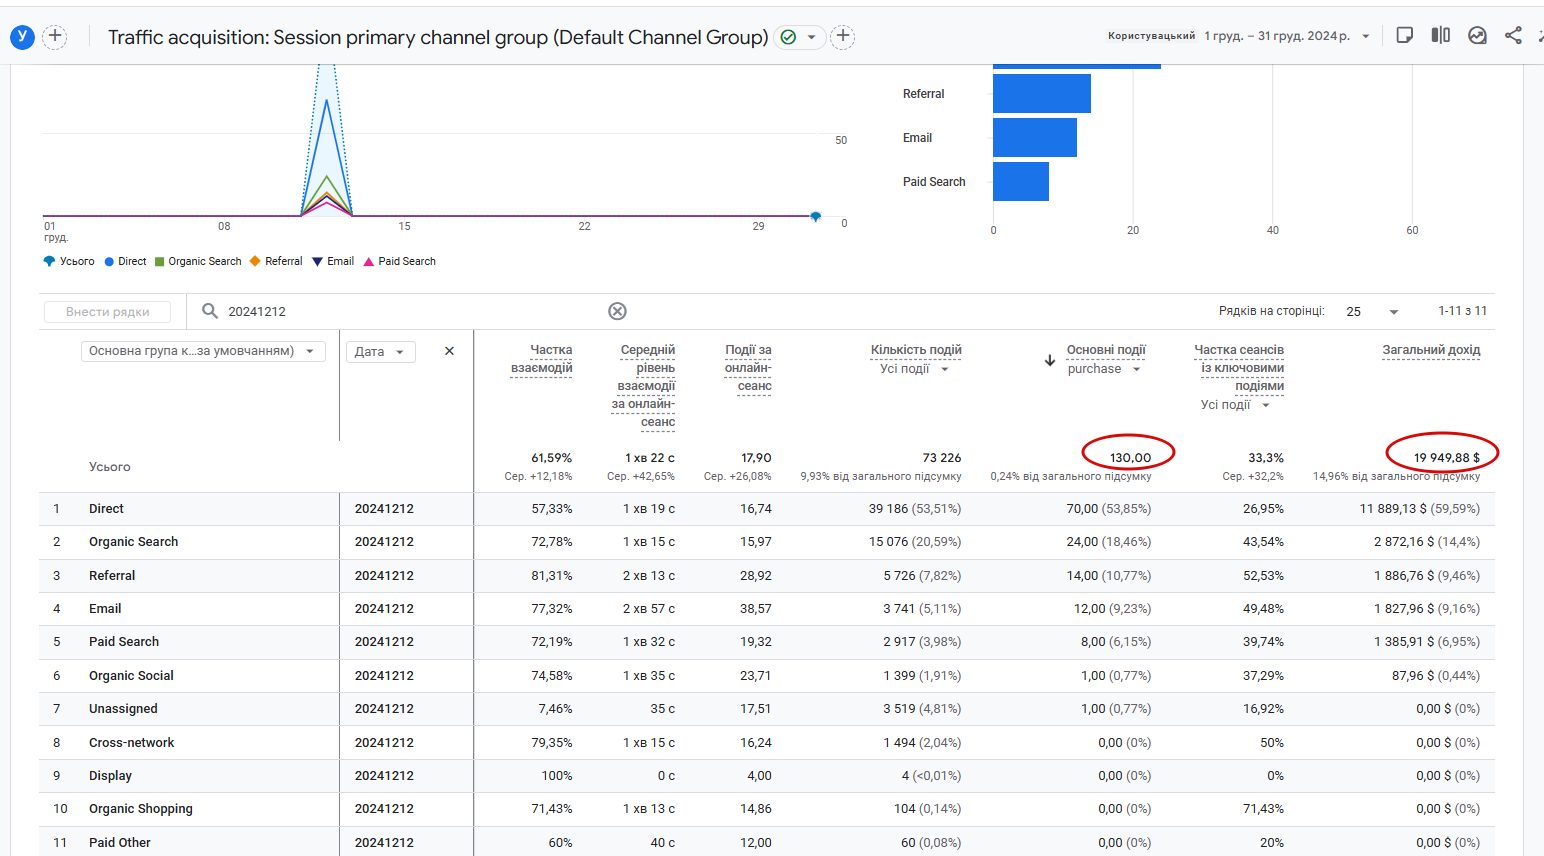1544x856 pixels.
Task: Sort by Загальний дохід column header
Action: pos(1431,350)
